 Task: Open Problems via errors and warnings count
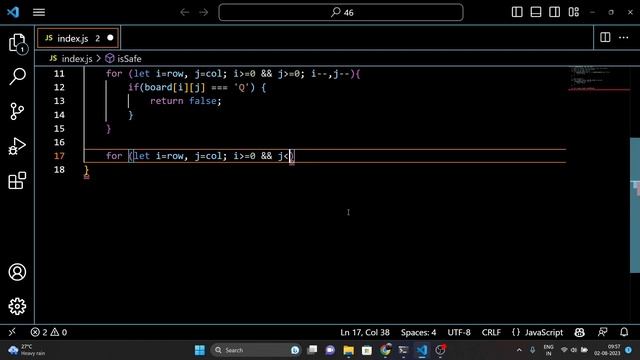[49, 332]
